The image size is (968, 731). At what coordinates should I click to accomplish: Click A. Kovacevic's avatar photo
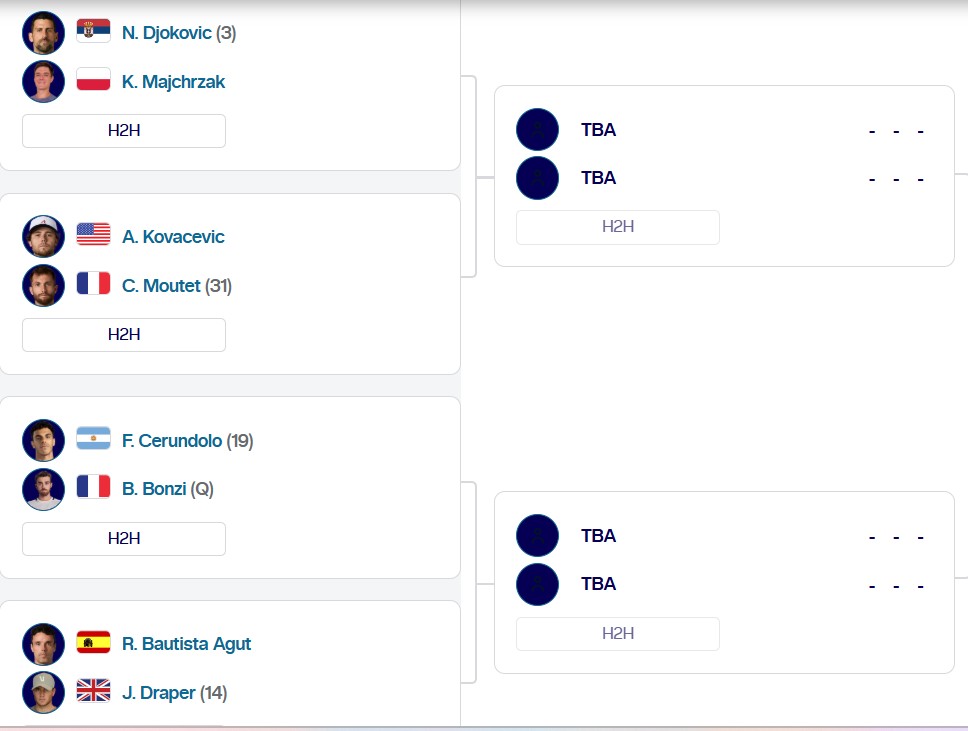tap(43, 236)
